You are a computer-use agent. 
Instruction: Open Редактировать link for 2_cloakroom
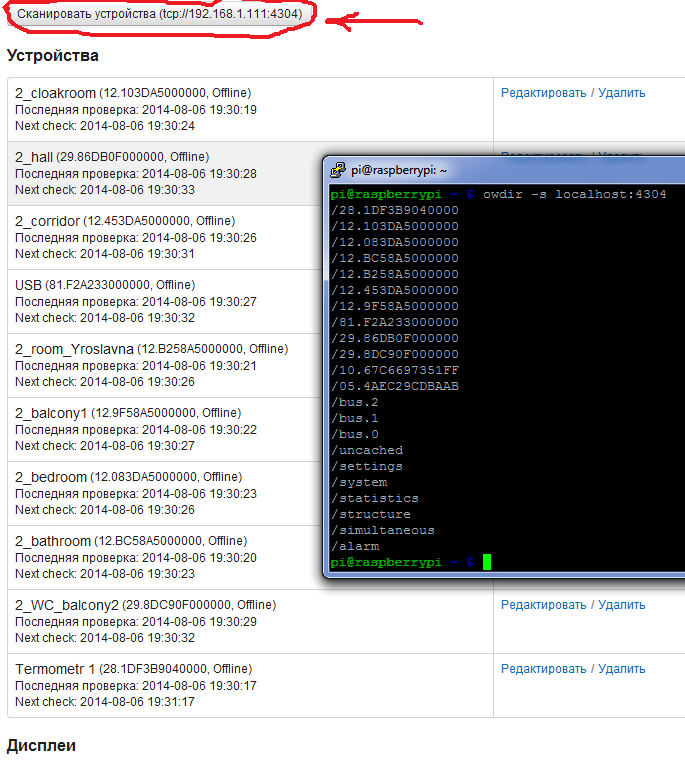click(x=543, y=93)
